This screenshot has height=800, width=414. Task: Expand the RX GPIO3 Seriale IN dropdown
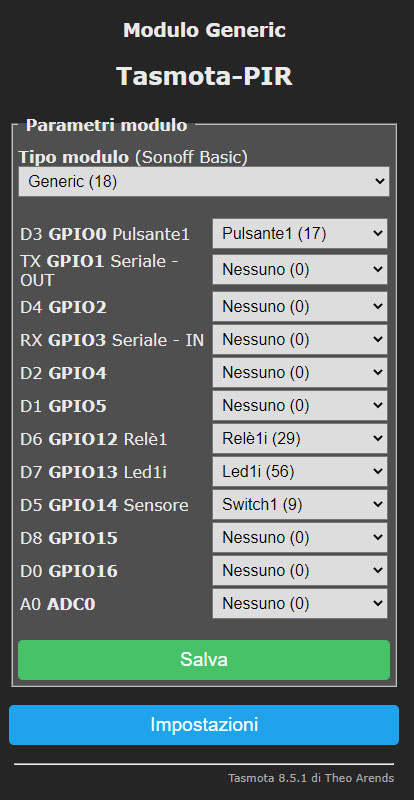pyautogui.click(x=300, y=339)
